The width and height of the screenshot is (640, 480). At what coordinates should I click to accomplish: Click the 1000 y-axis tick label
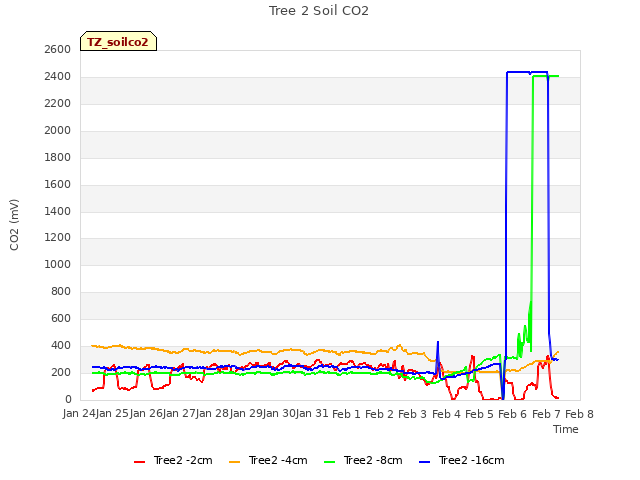pyautogui.click(x=58, y=264)
